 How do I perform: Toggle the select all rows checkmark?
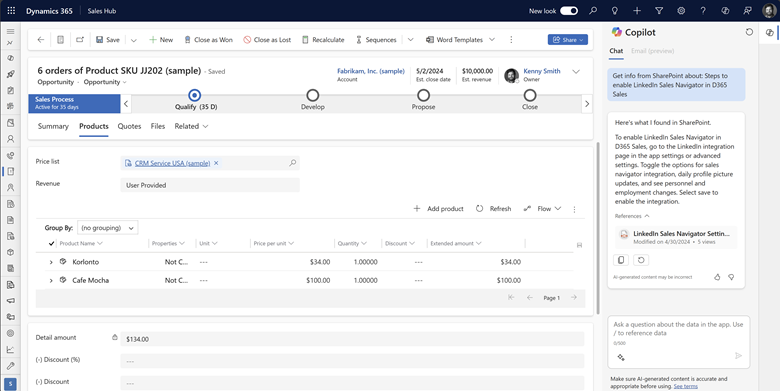click(x=52, y=244)
